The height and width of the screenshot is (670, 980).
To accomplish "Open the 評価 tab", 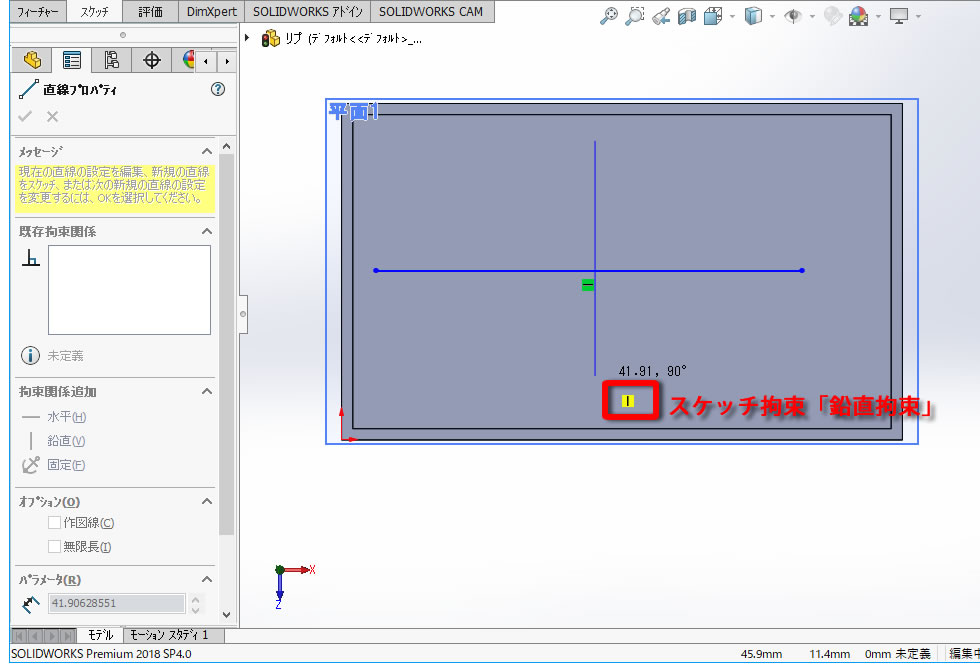I will click(150, 11).
